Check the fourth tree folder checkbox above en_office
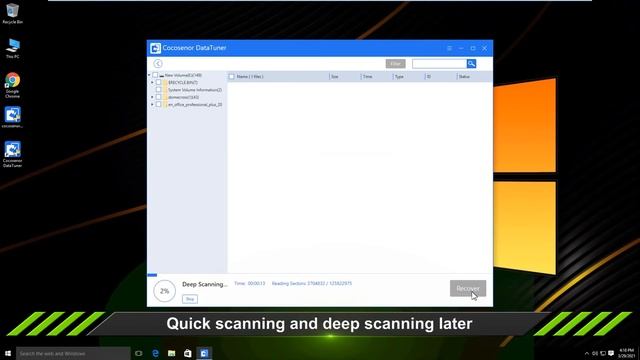The height and width of the screenshot is (360, 640). click(158, 97)
